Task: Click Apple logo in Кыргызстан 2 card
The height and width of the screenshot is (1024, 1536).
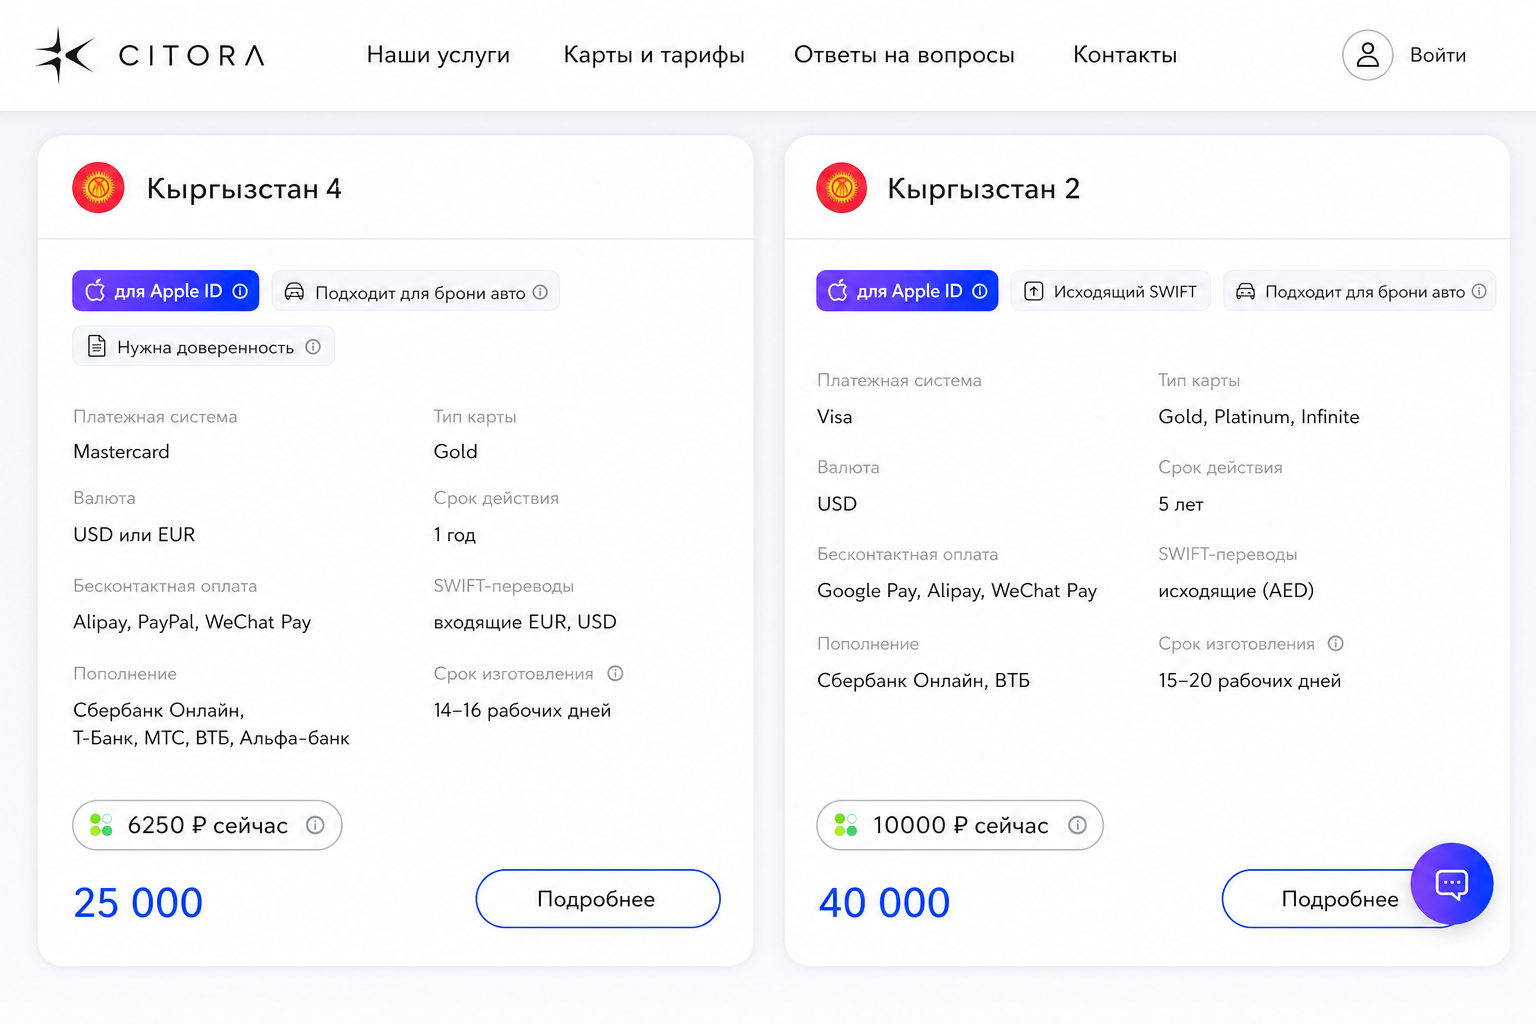Action: point(838,291)
